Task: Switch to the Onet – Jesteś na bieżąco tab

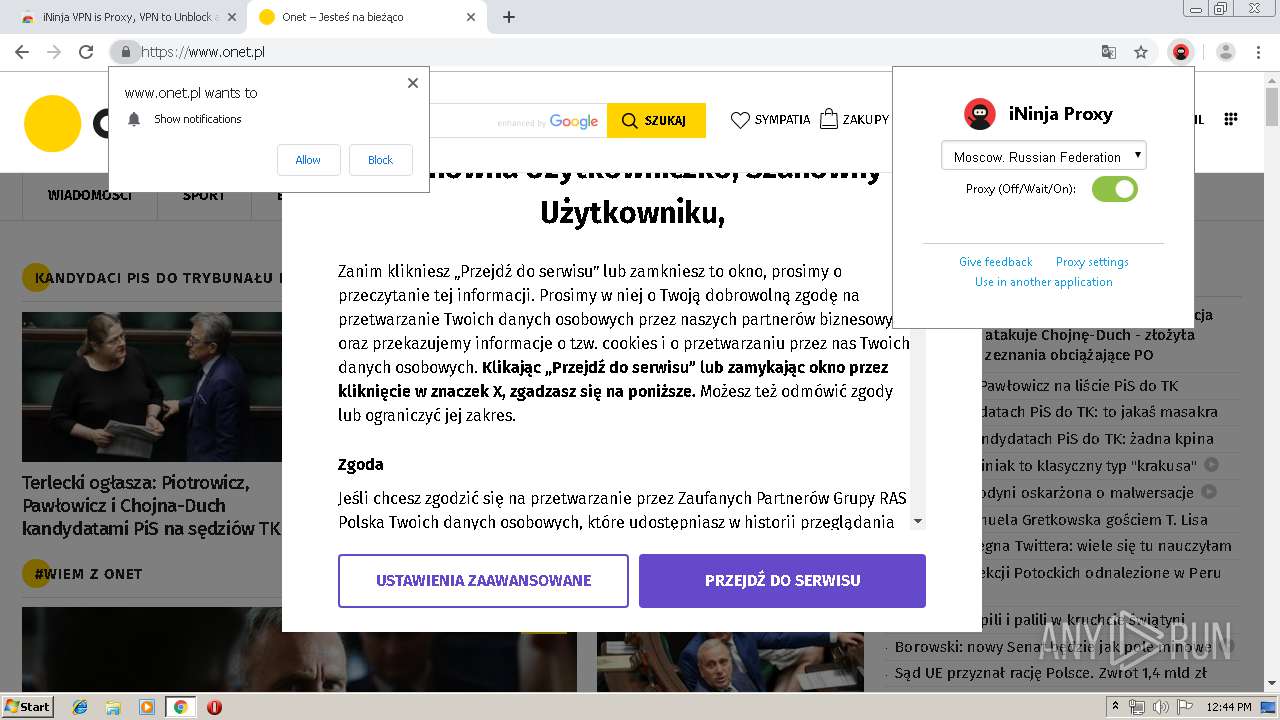Action: [365, 17]
